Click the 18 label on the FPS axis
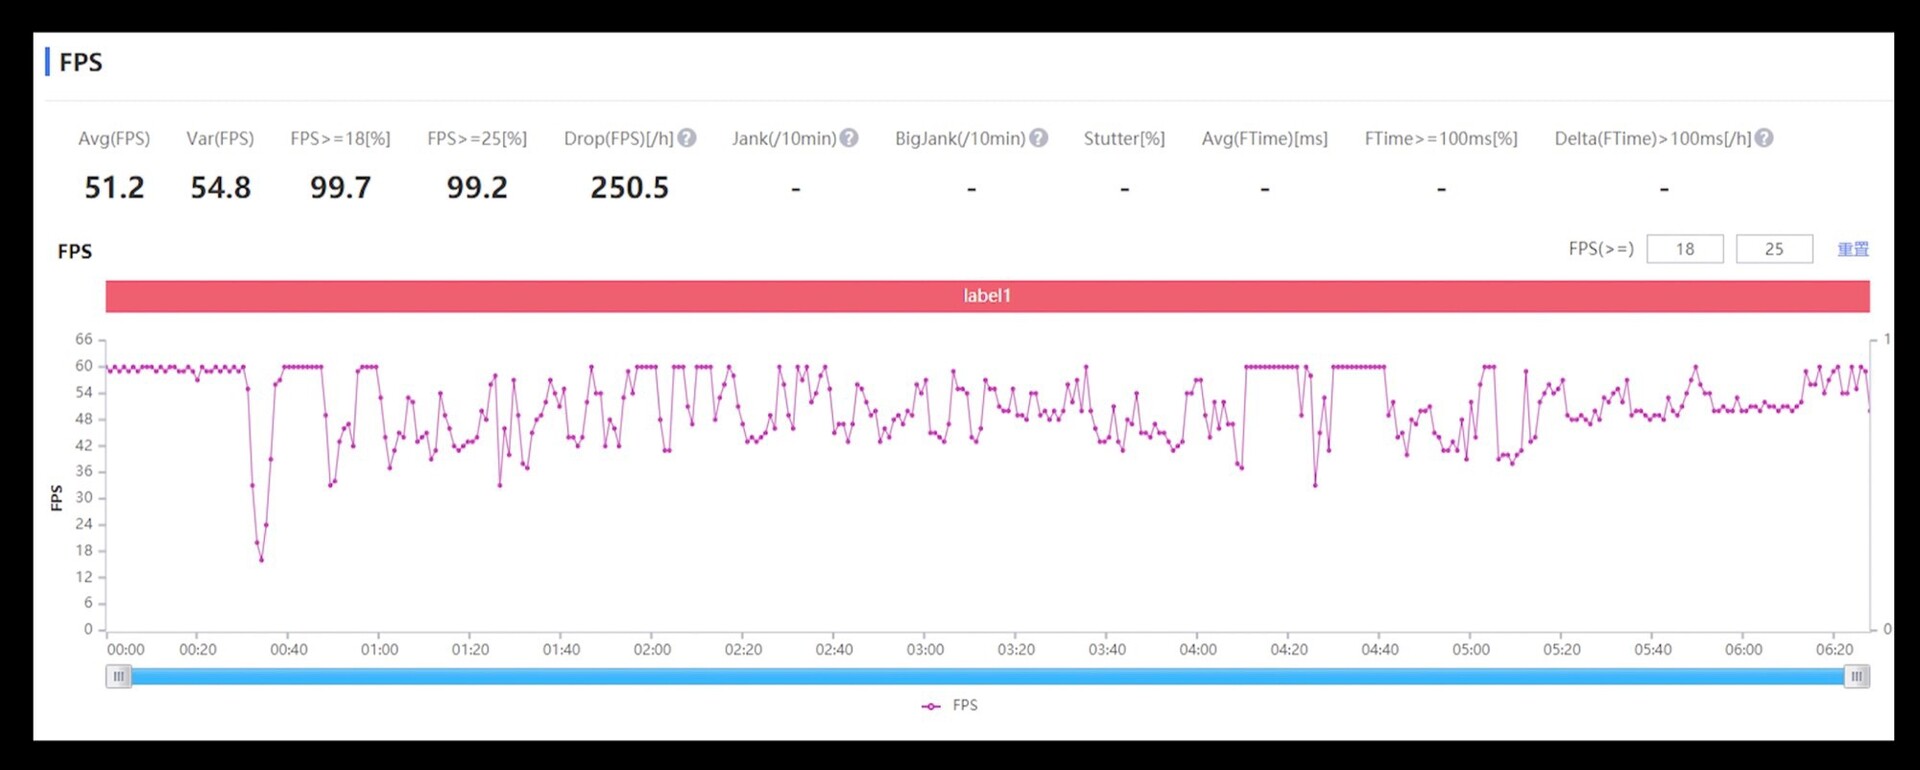 [84, 551]
